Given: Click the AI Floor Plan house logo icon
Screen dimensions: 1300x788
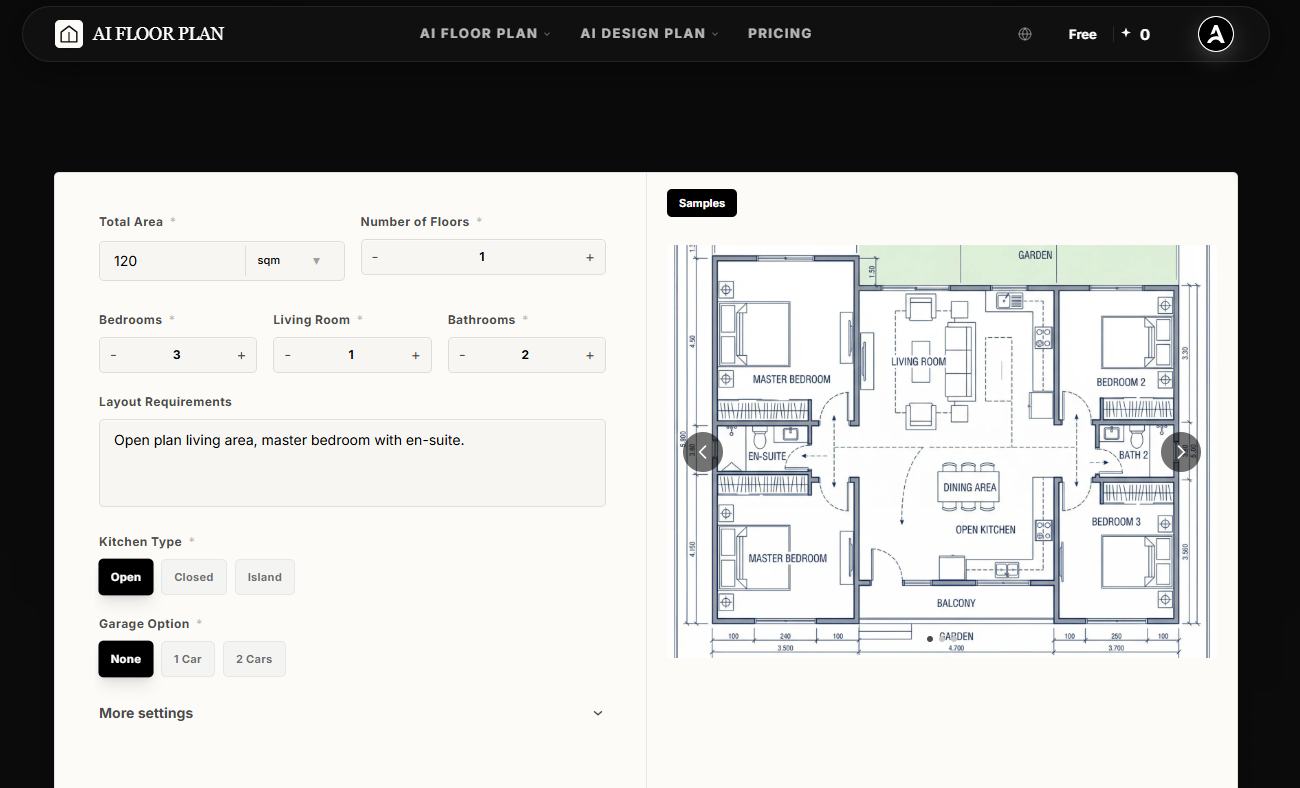Looking at the screenshot, I should (x=69, y=34).
